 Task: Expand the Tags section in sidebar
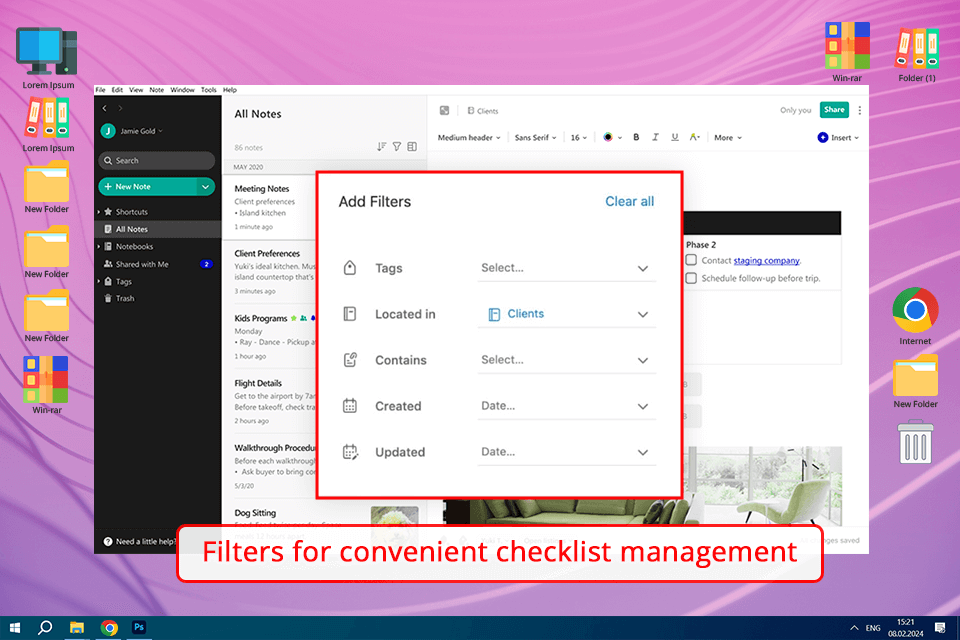[99, 282]
